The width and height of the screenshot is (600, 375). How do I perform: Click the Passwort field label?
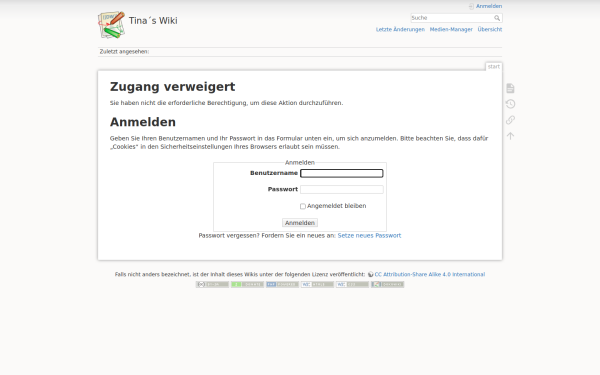pyautogui.click(x=283, y=189)
